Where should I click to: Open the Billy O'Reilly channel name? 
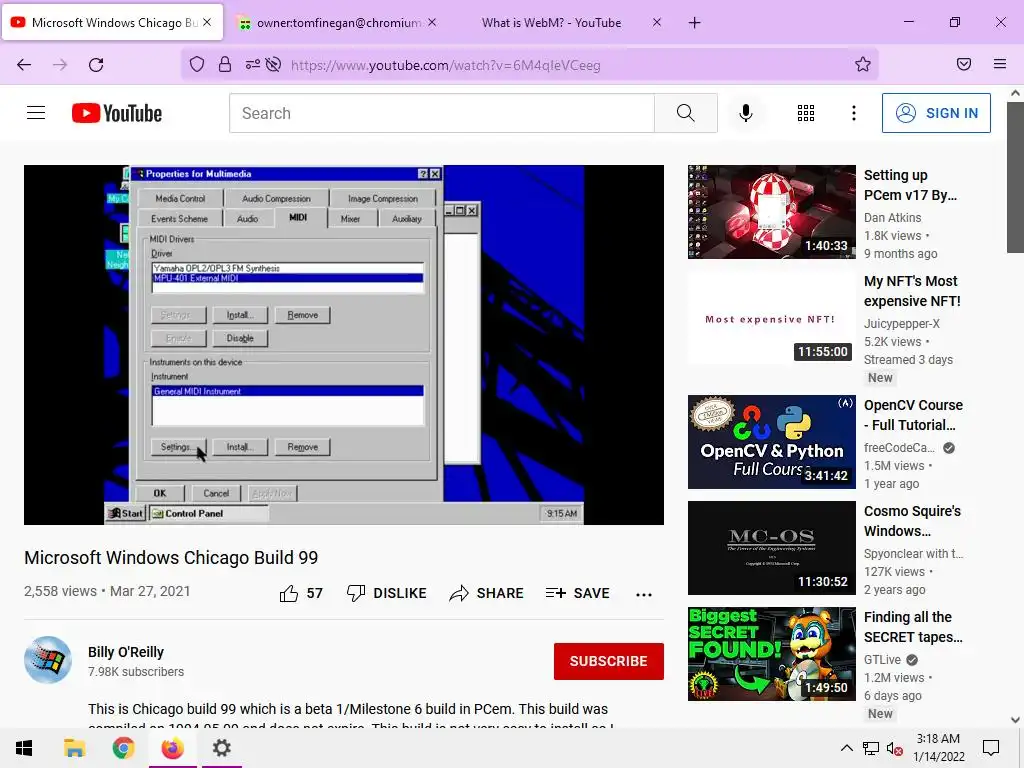(126, 652)
